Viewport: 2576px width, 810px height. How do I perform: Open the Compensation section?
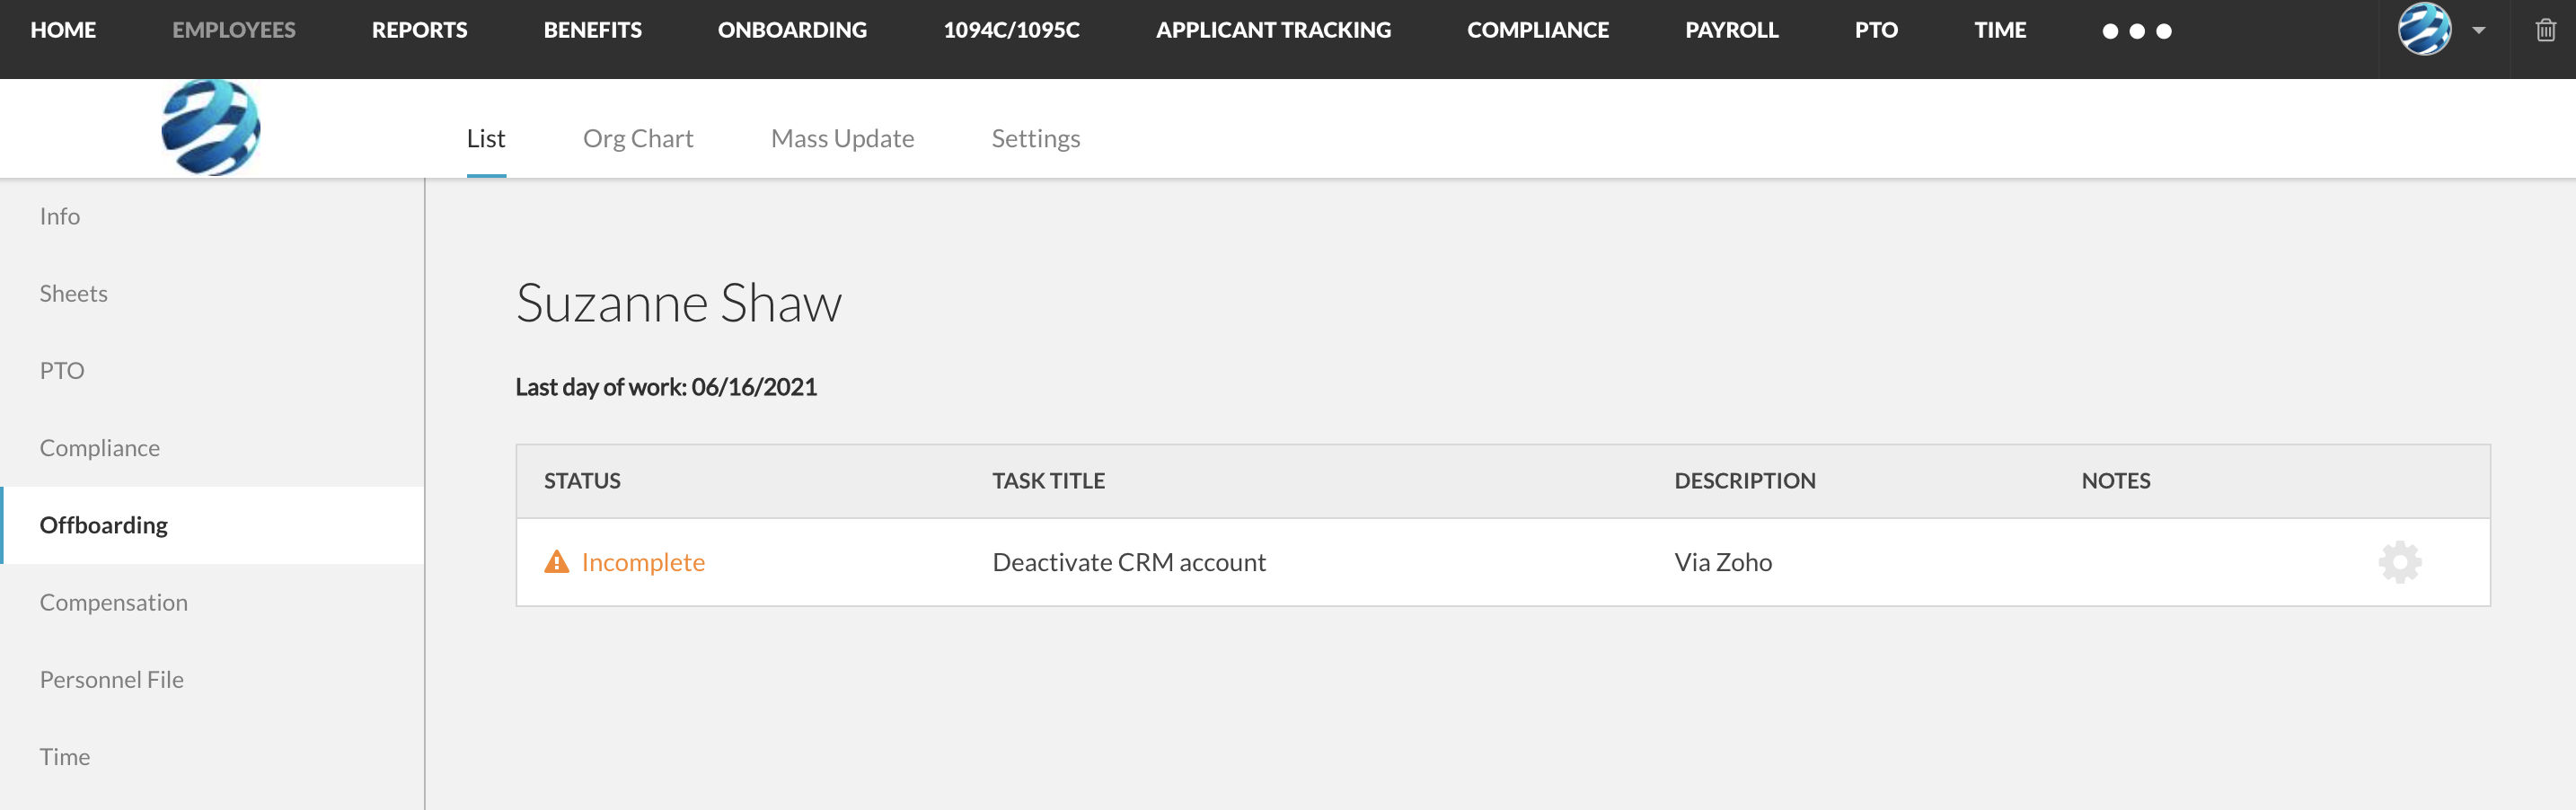(x=113, y=601)
